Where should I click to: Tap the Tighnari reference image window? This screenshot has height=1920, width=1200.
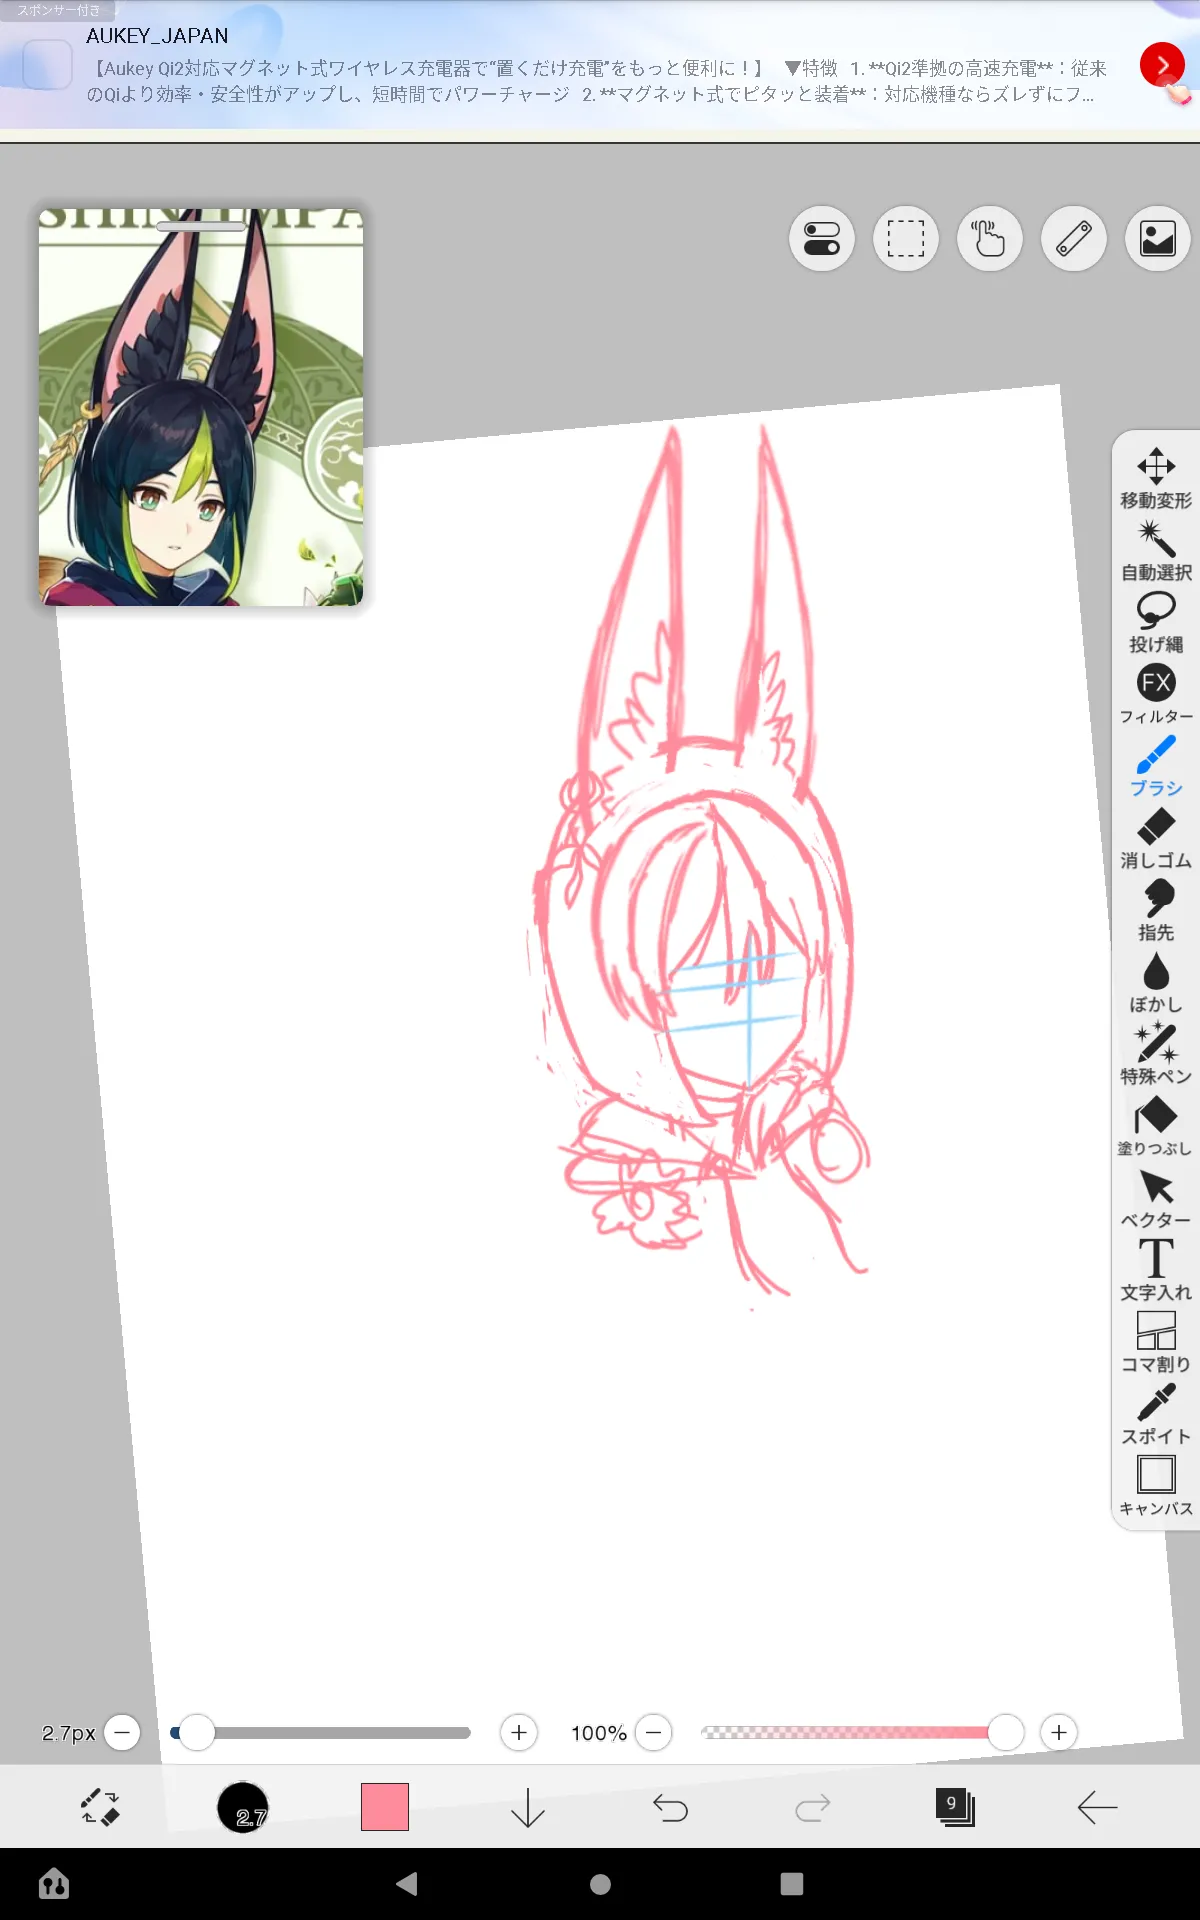click(201, 407)
